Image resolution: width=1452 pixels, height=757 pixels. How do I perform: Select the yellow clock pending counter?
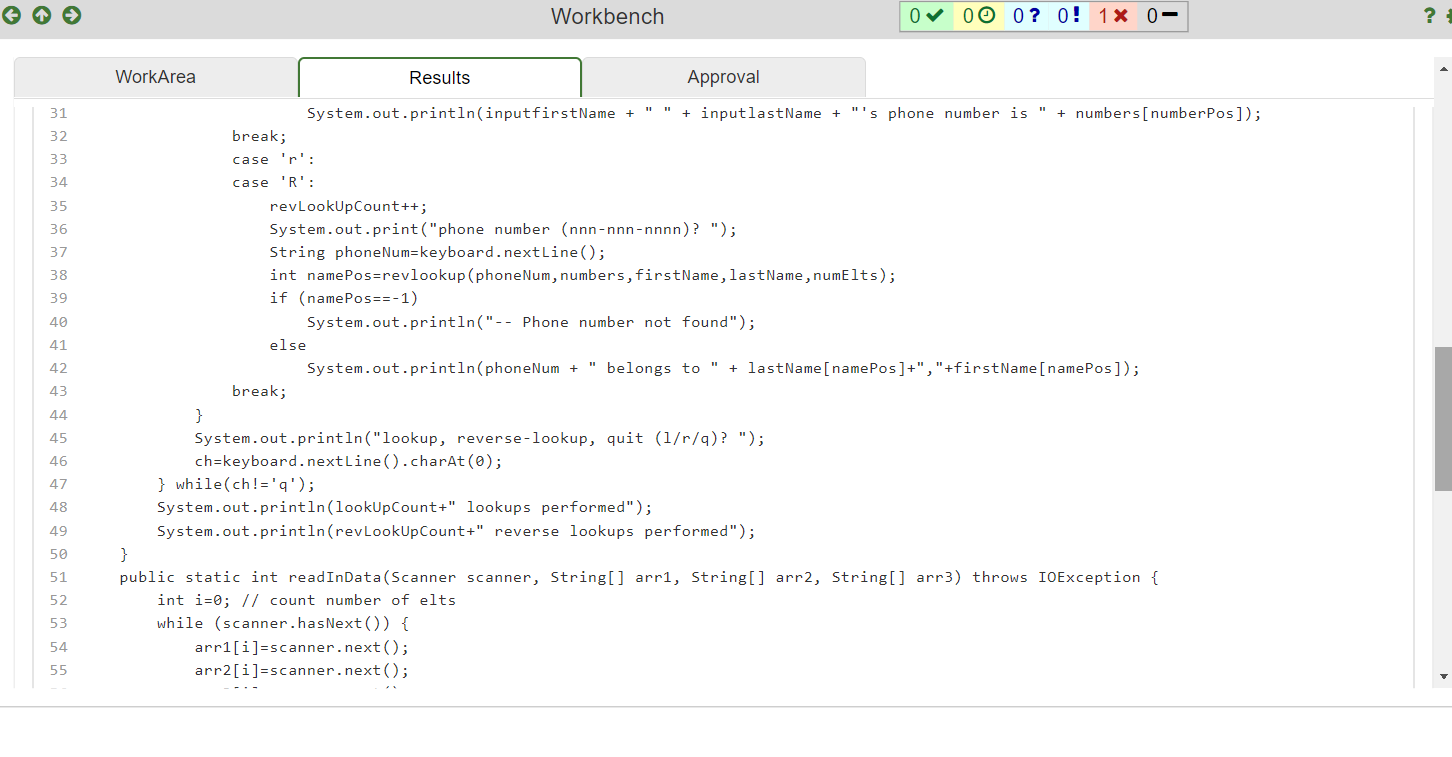point(977,15)
